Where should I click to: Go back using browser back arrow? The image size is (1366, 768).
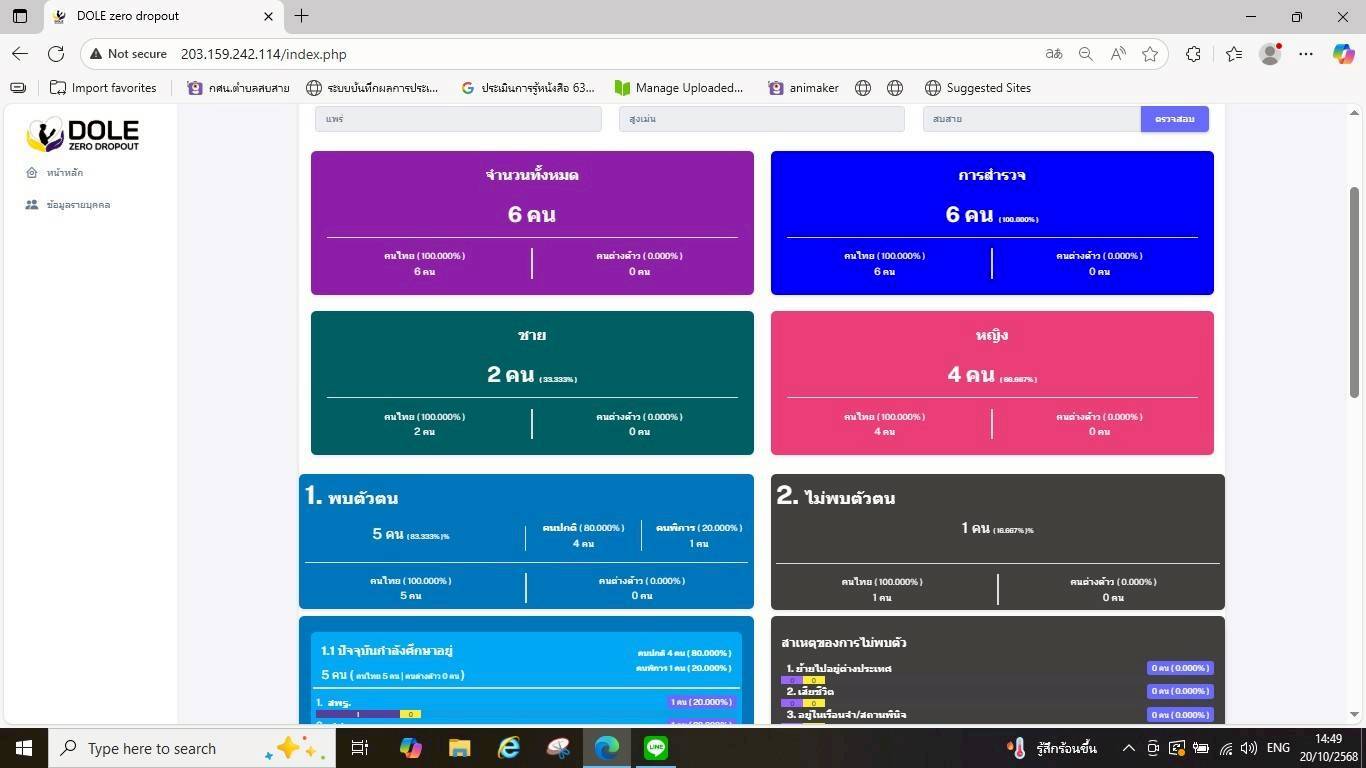pos(20,54)
